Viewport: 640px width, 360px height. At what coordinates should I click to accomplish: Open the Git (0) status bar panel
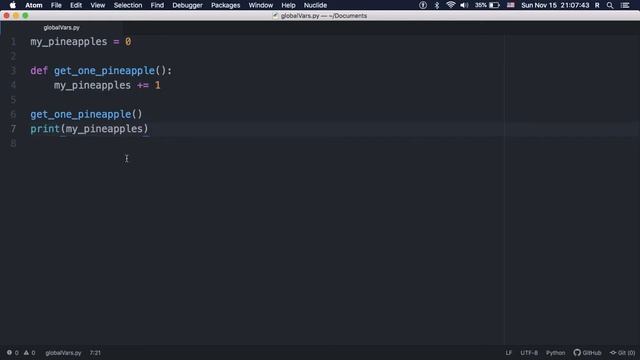pyautogui.click(x=622, y=353)
